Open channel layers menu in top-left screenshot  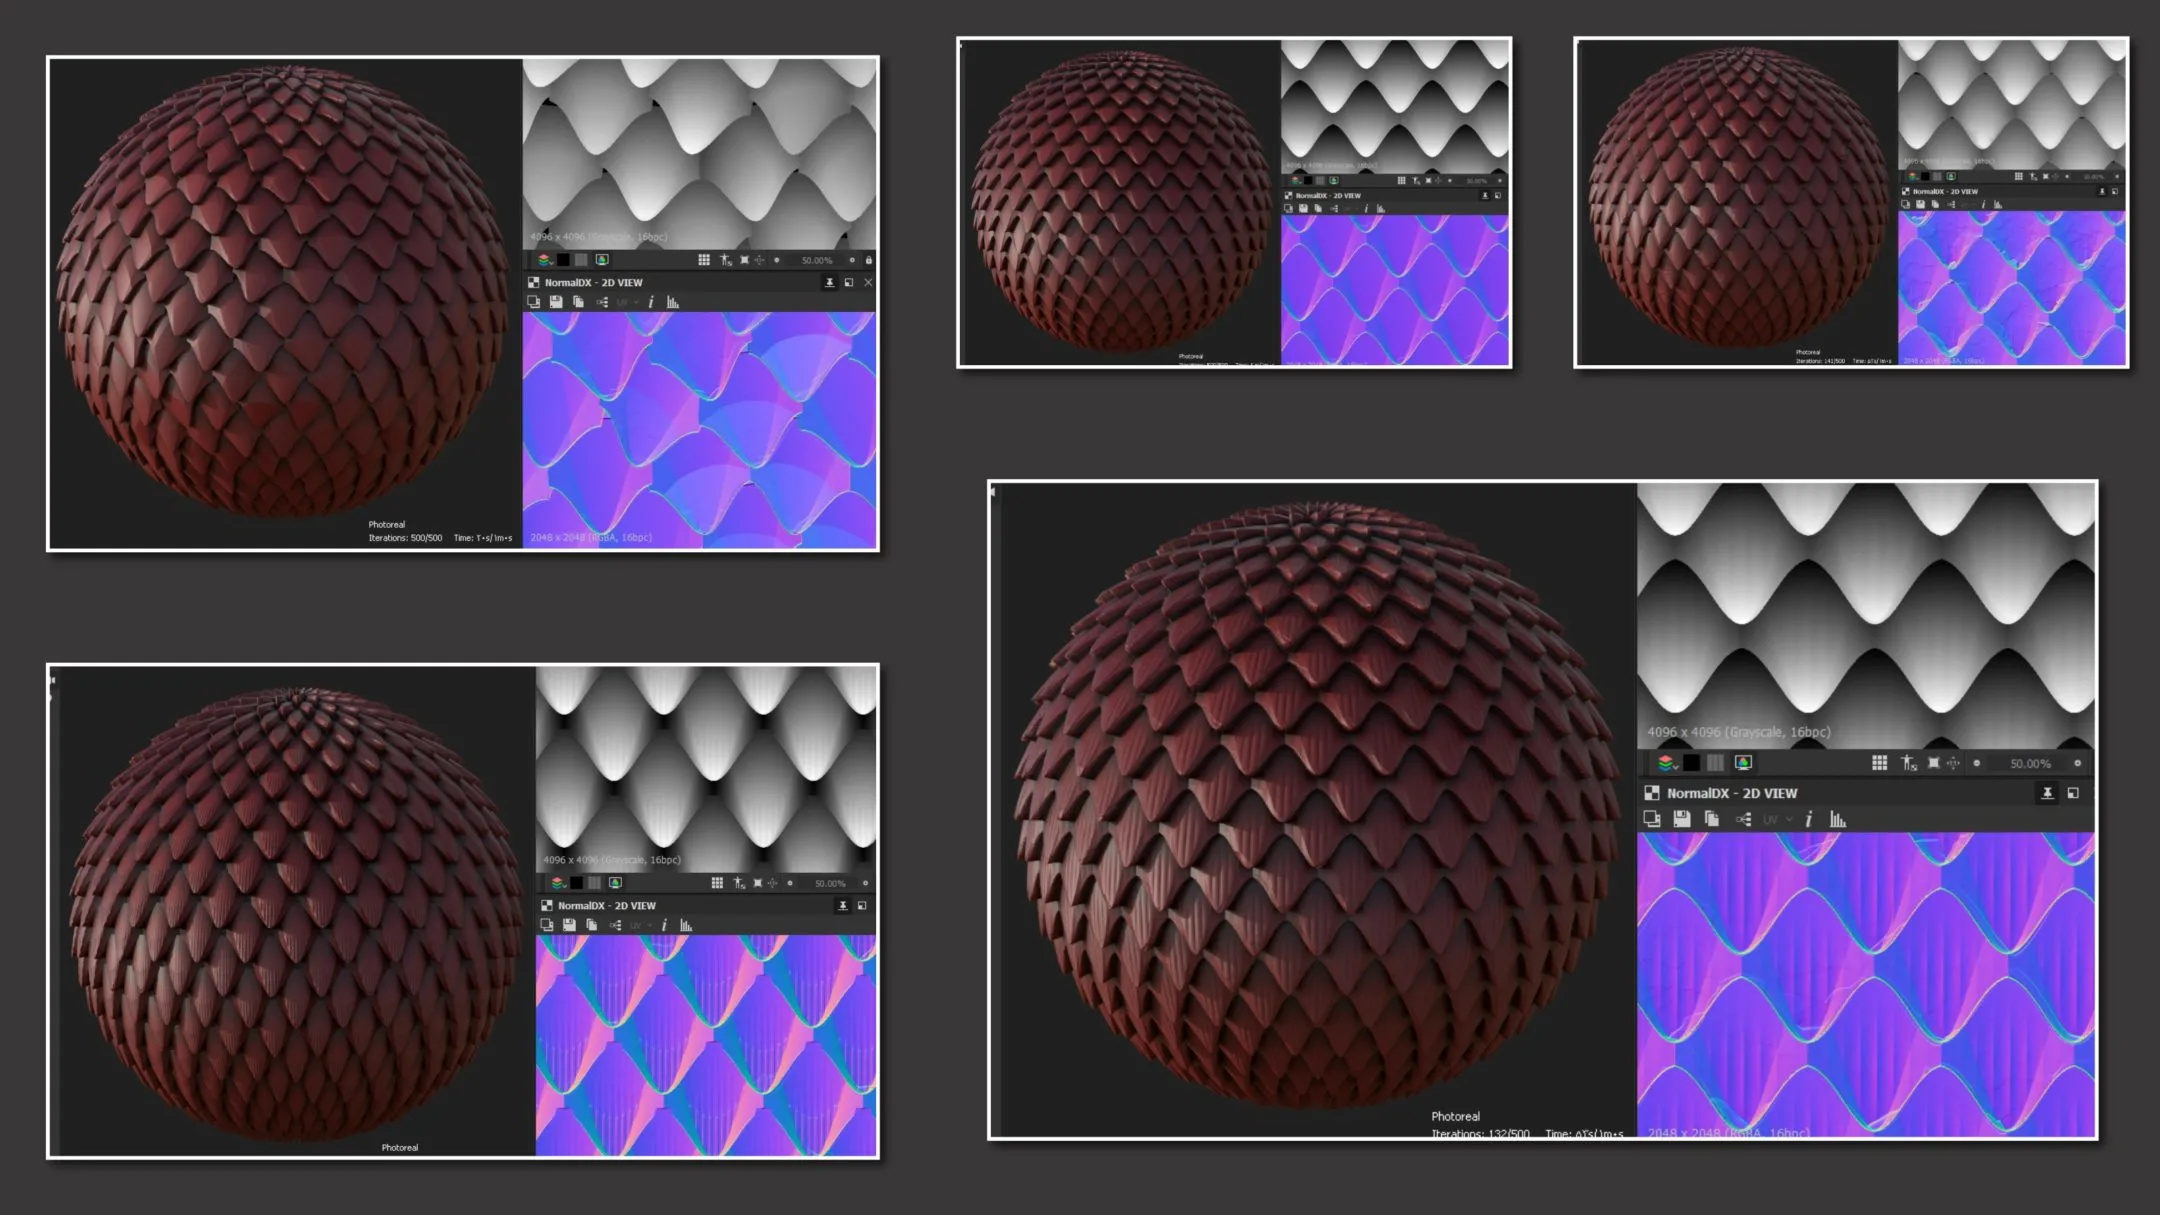point(544,260)
